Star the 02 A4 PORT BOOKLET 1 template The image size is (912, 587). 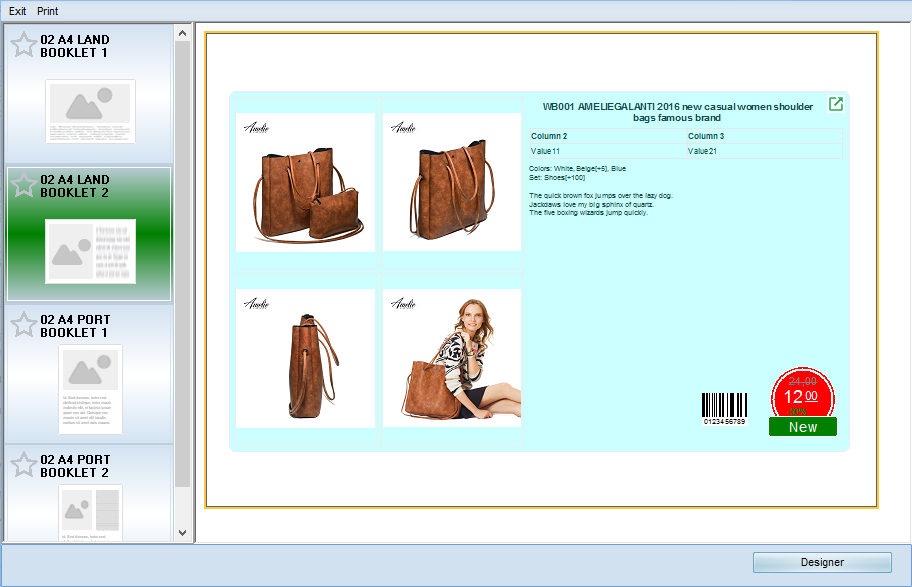(x=23, y=325)
